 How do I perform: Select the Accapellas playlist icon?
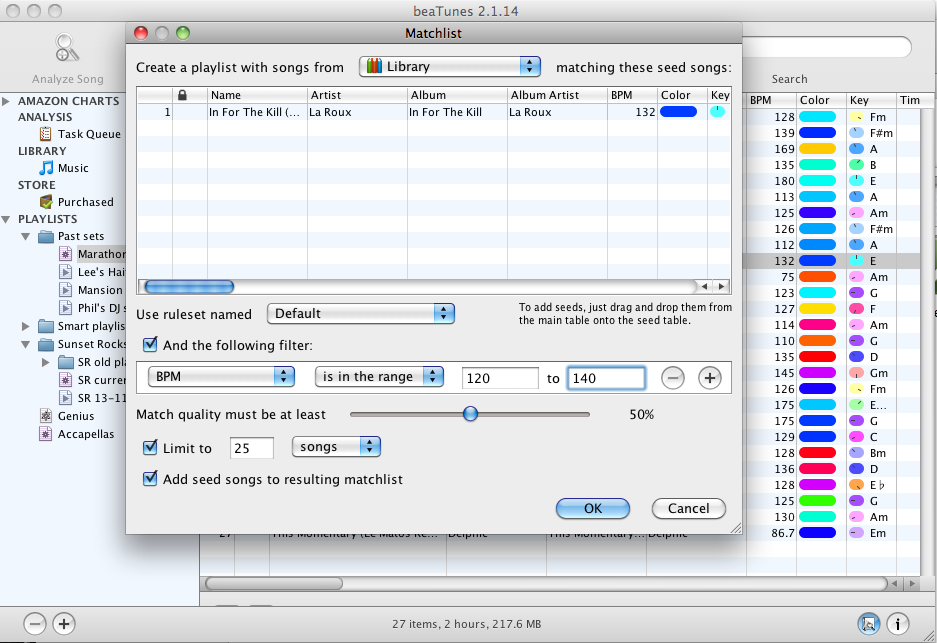(45, 434)
